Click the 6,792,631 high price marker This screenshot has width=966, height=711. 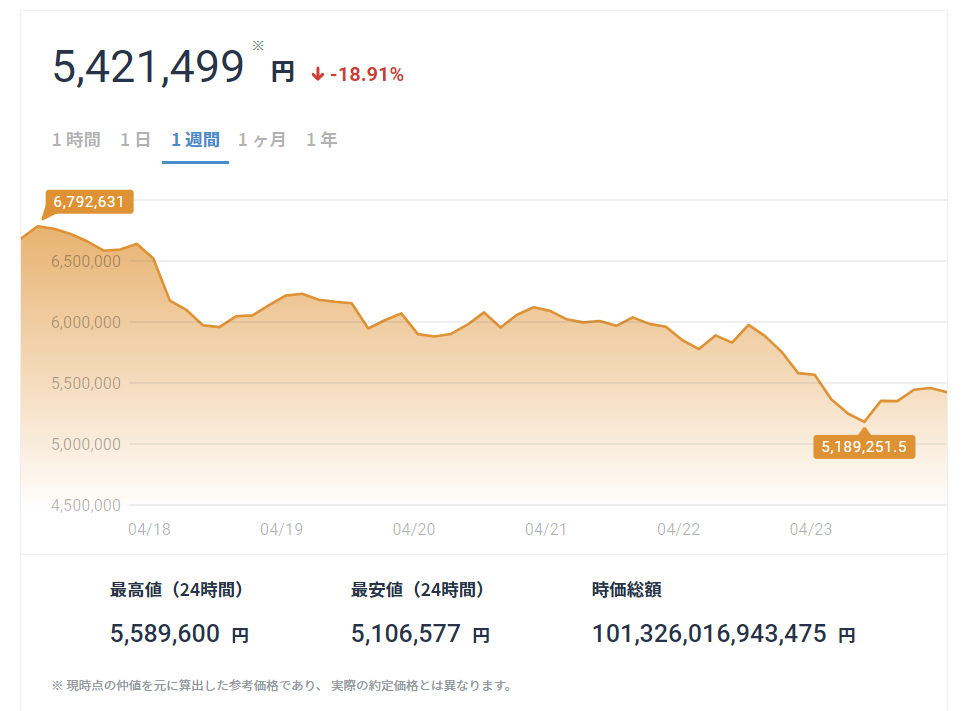click(89, 201)
